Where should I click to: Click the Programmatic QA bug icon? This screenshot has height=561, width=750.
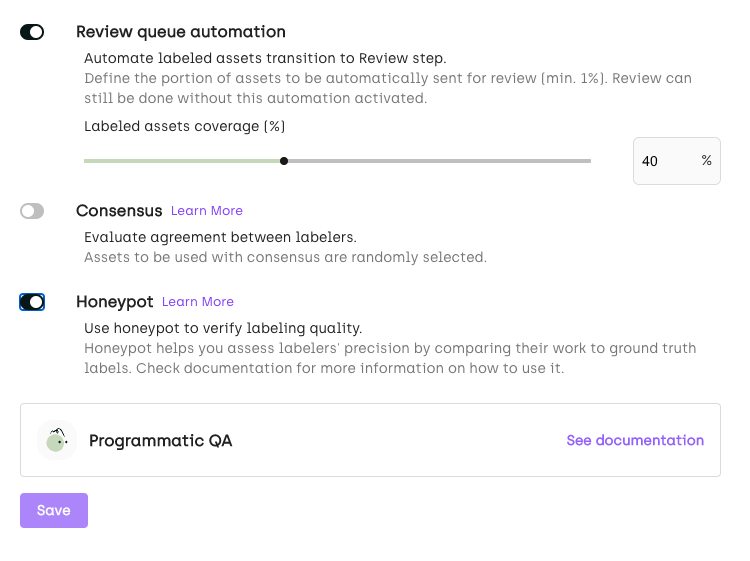coord(56,440)
